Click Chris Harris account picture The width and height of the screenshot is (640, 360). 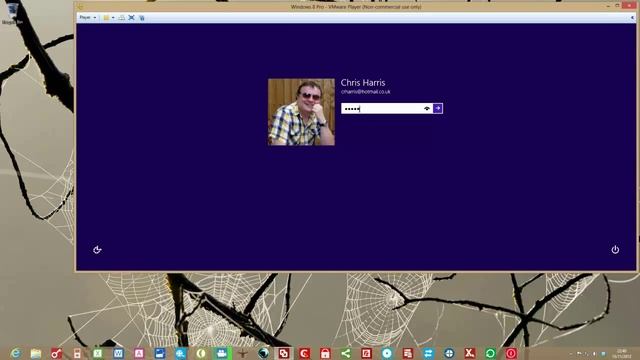click(301, 112)
